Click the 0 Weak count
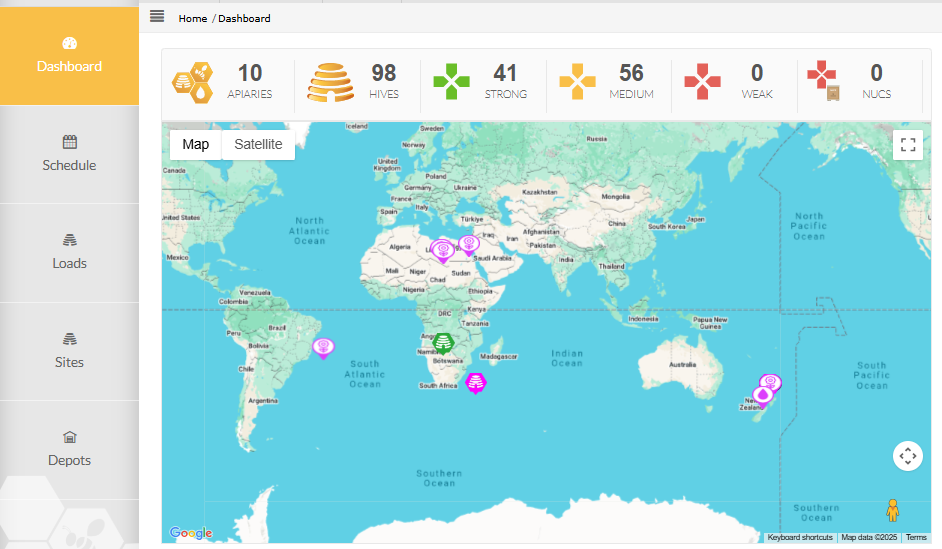Screen dimensions: 942x549 click(x=757, y=73)
